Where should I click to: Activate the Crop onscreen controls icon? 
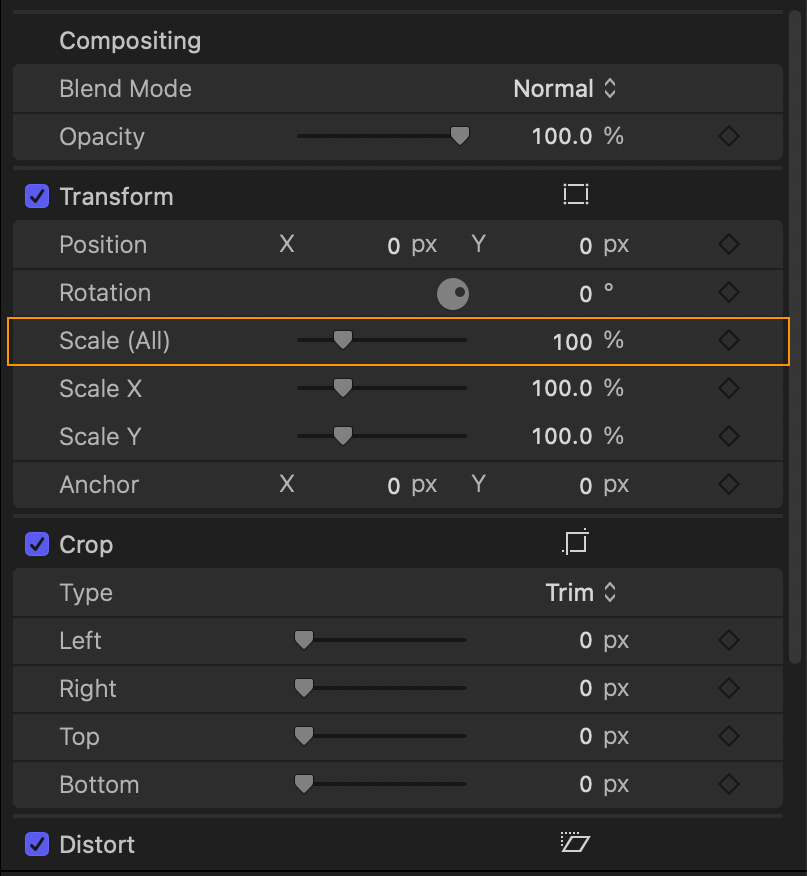pos(576,542)
